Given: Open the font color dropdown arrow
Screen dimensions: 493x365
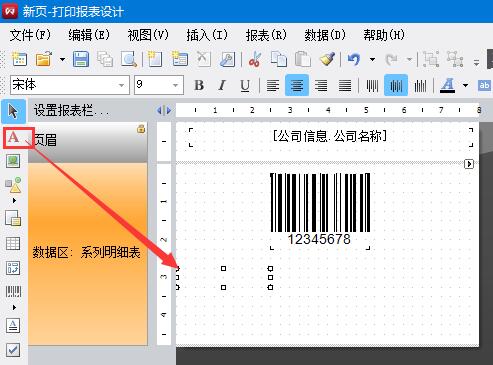Looking at the screenshot, I should (465, 85).
